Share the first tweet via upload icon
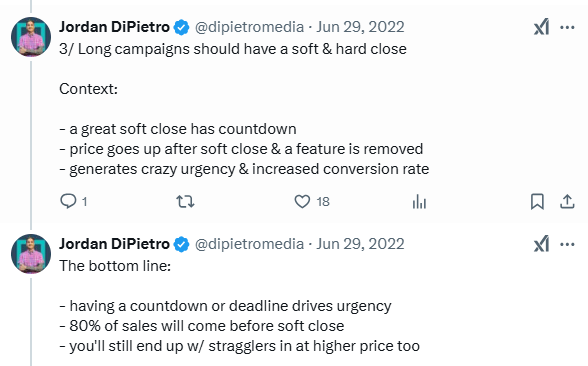 coord(567,201)
